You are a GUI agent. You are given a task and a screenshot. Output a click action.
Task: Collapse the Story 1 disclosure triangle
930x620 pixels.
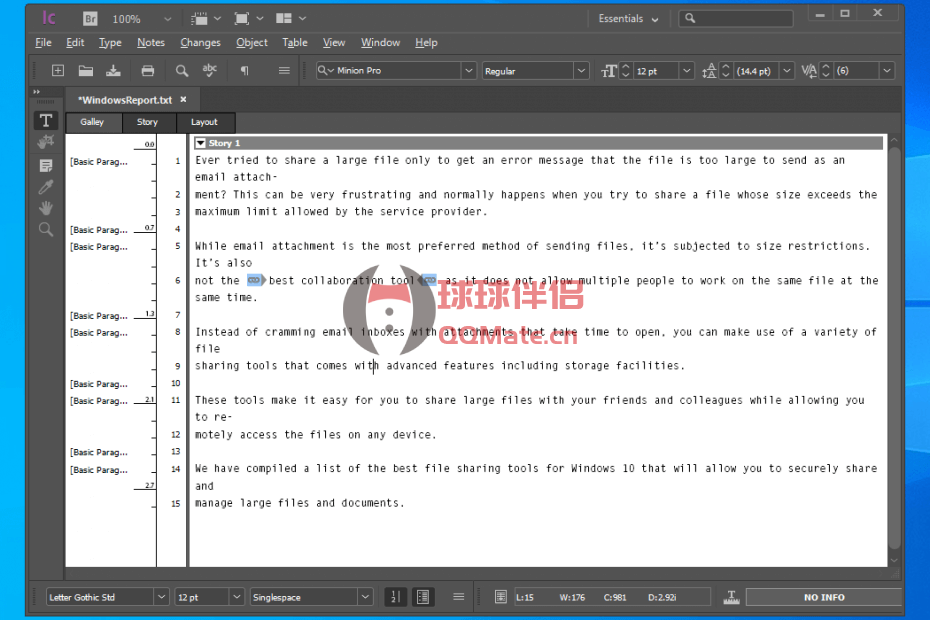coord(200,144)
